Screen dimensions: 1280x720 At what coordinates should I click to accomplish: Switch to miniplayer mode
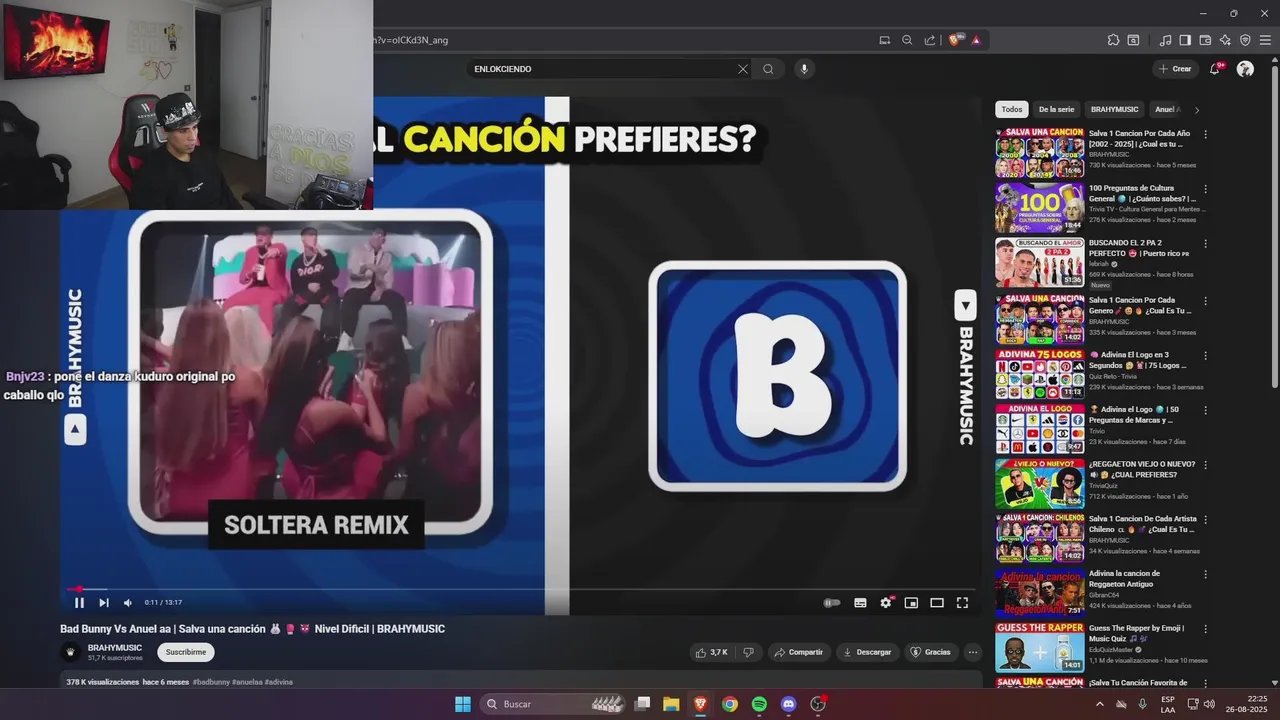[x=911, y=603]
